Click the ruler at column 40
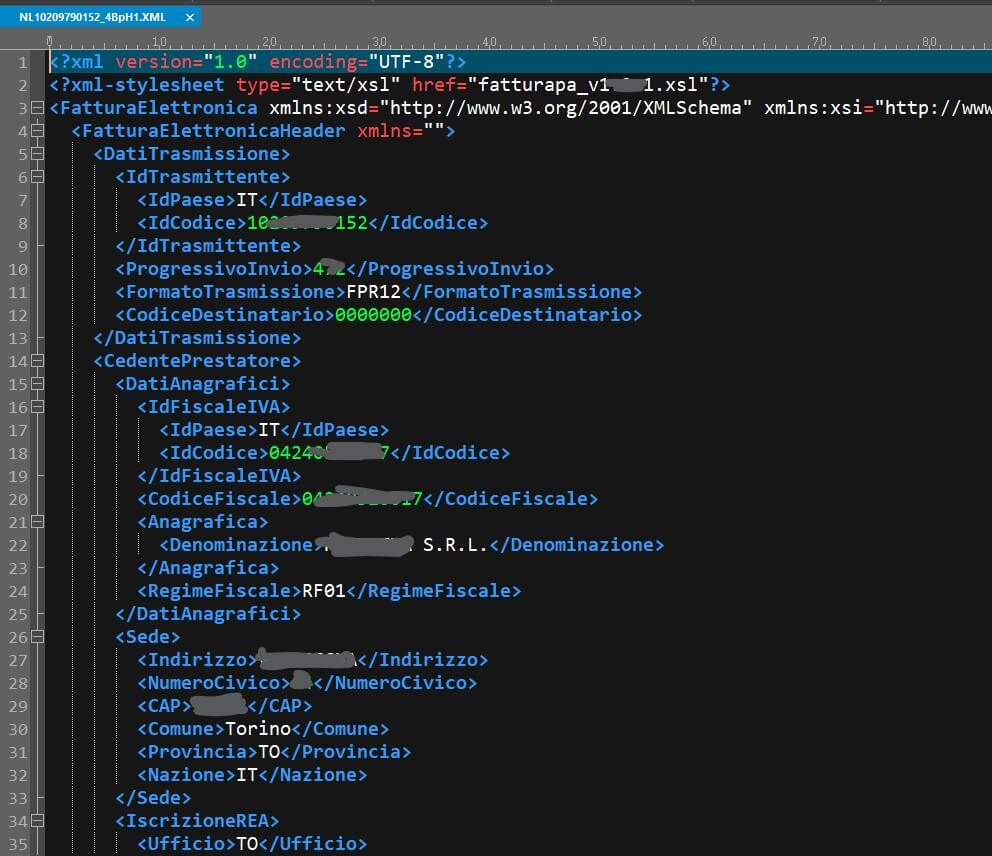992x856 pixels. [x=489, y=43]
